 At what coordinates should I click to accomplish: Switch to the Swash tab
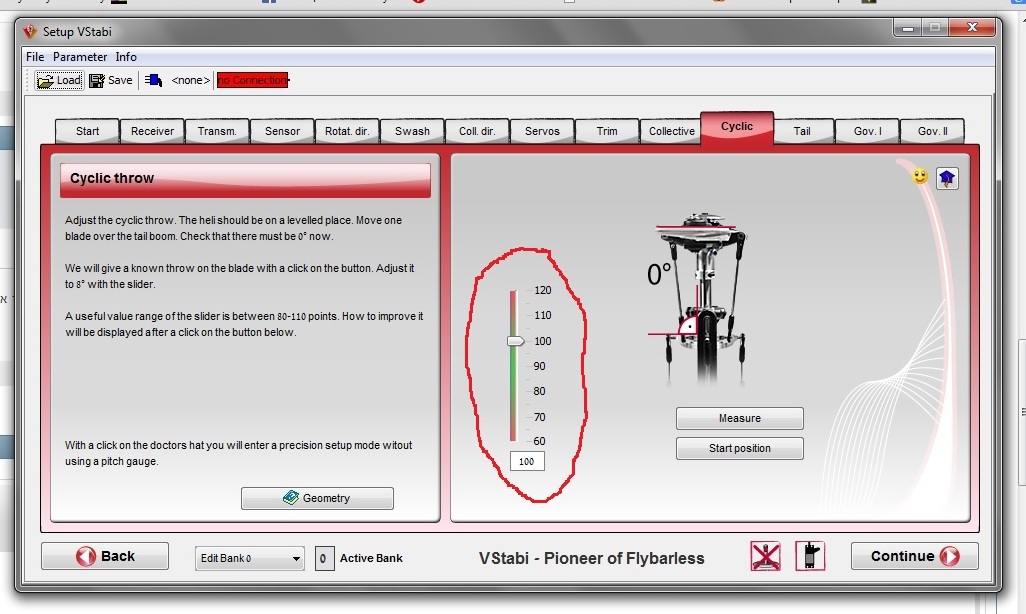[412, 131]
